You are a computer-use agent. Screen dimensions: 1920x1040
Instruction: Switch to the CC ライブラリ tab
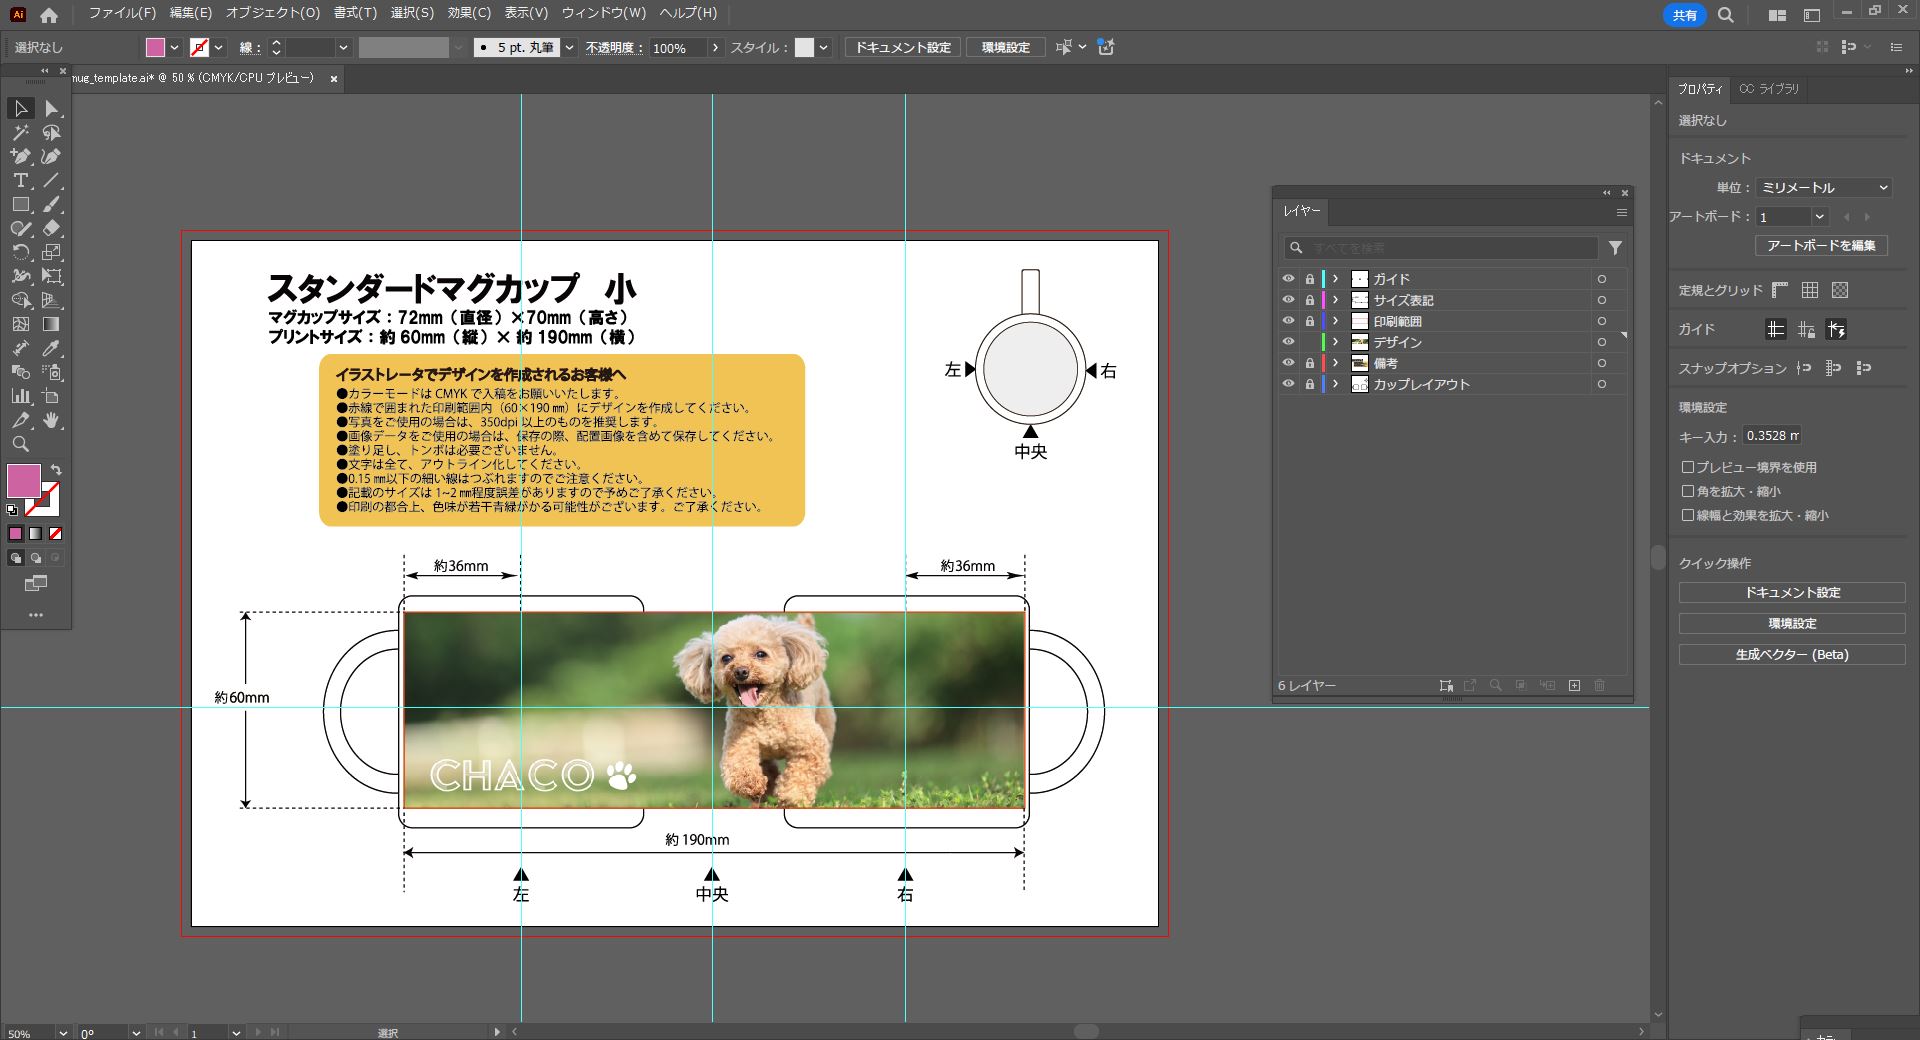[x=1769, y=89]
